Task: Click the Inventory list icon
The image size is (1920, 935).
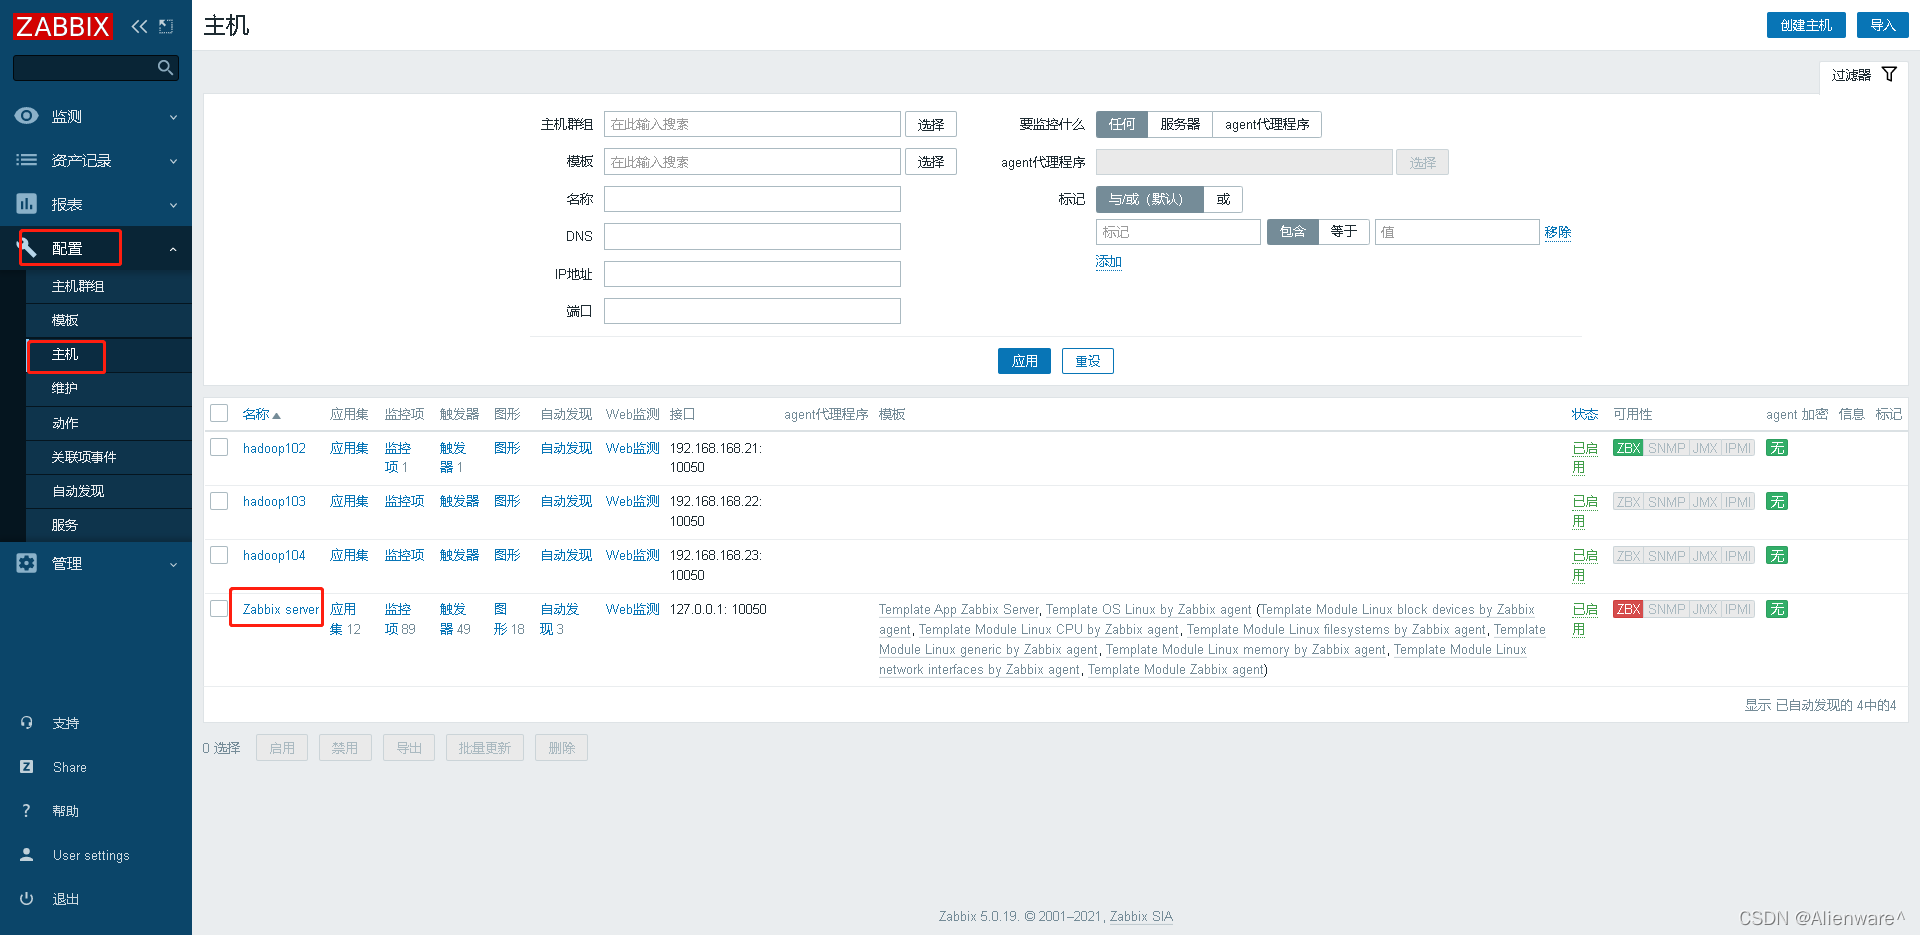Action: (27, 160)
